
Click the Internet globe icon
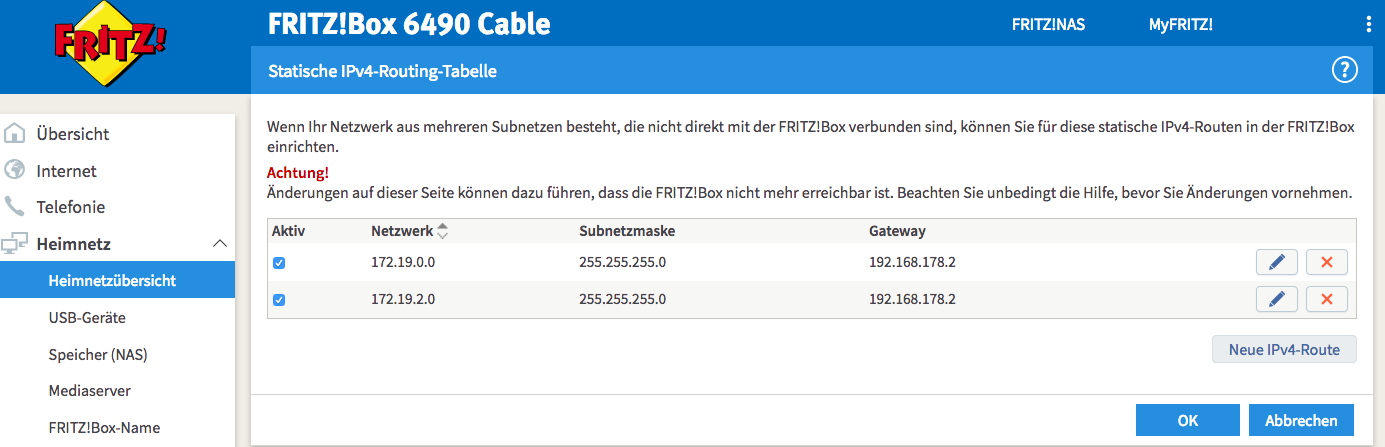(15, 171)
